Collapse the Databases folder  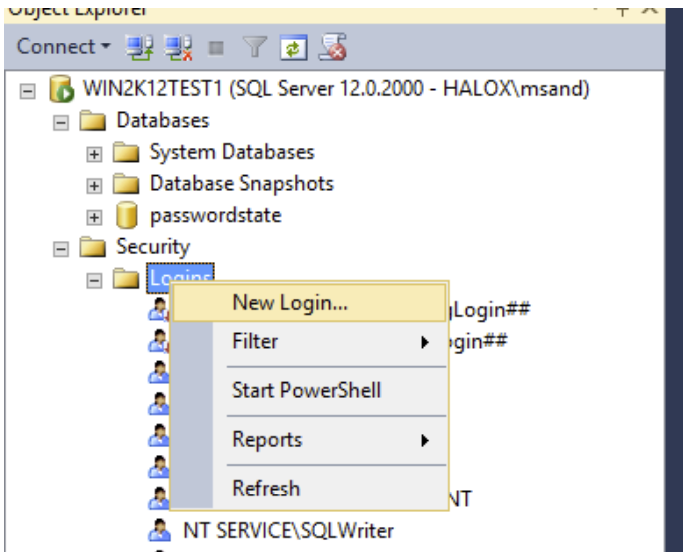61,123
